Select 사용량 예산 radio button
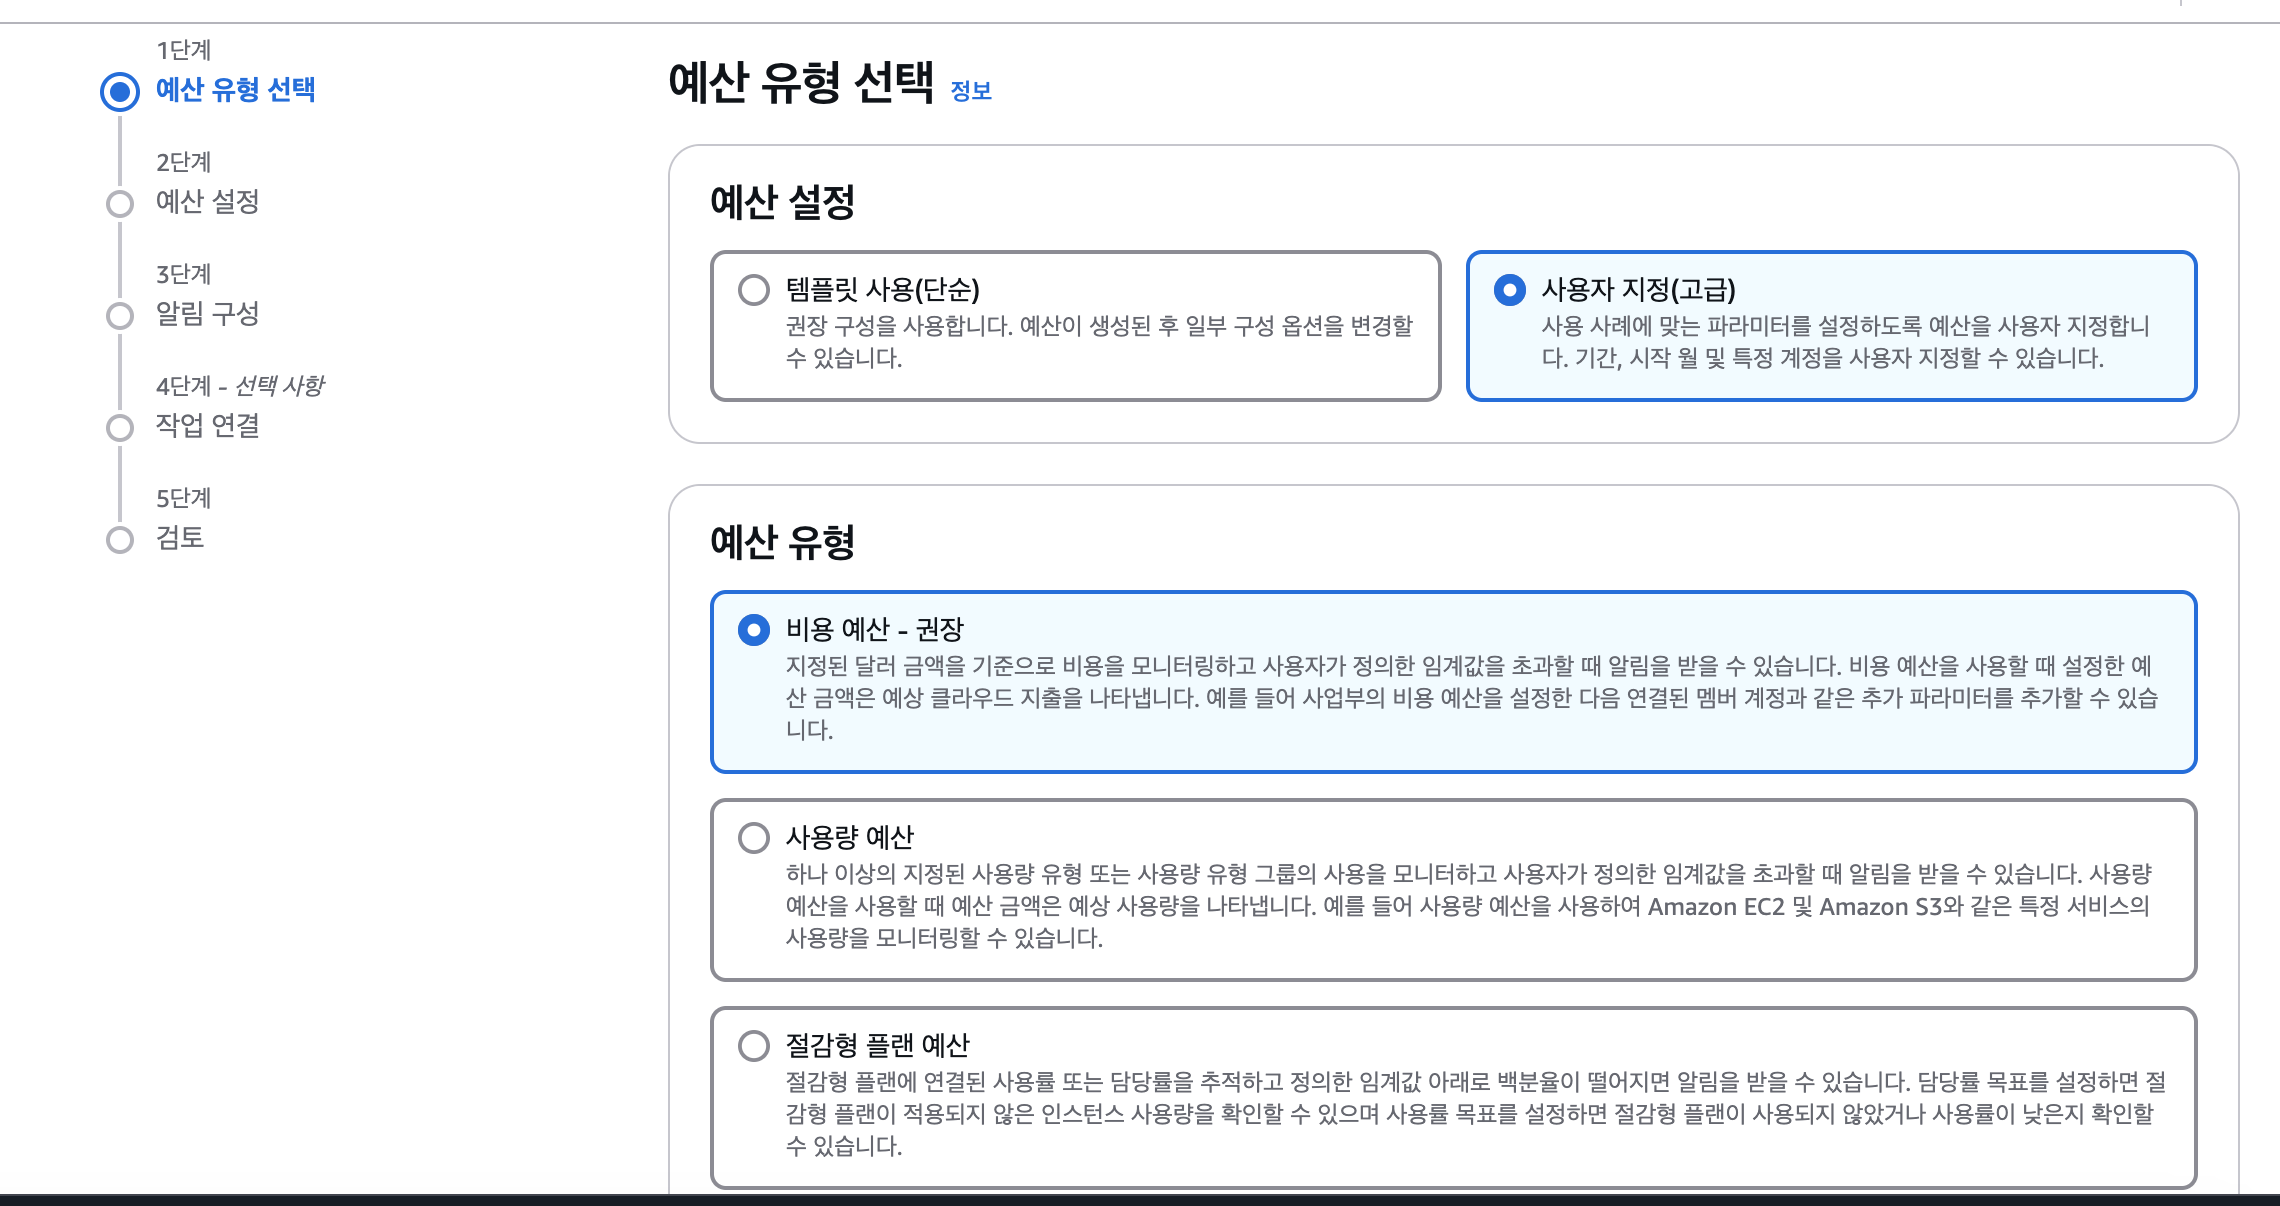Viewport: 2280px width, 1206px height. pos(754,838)
